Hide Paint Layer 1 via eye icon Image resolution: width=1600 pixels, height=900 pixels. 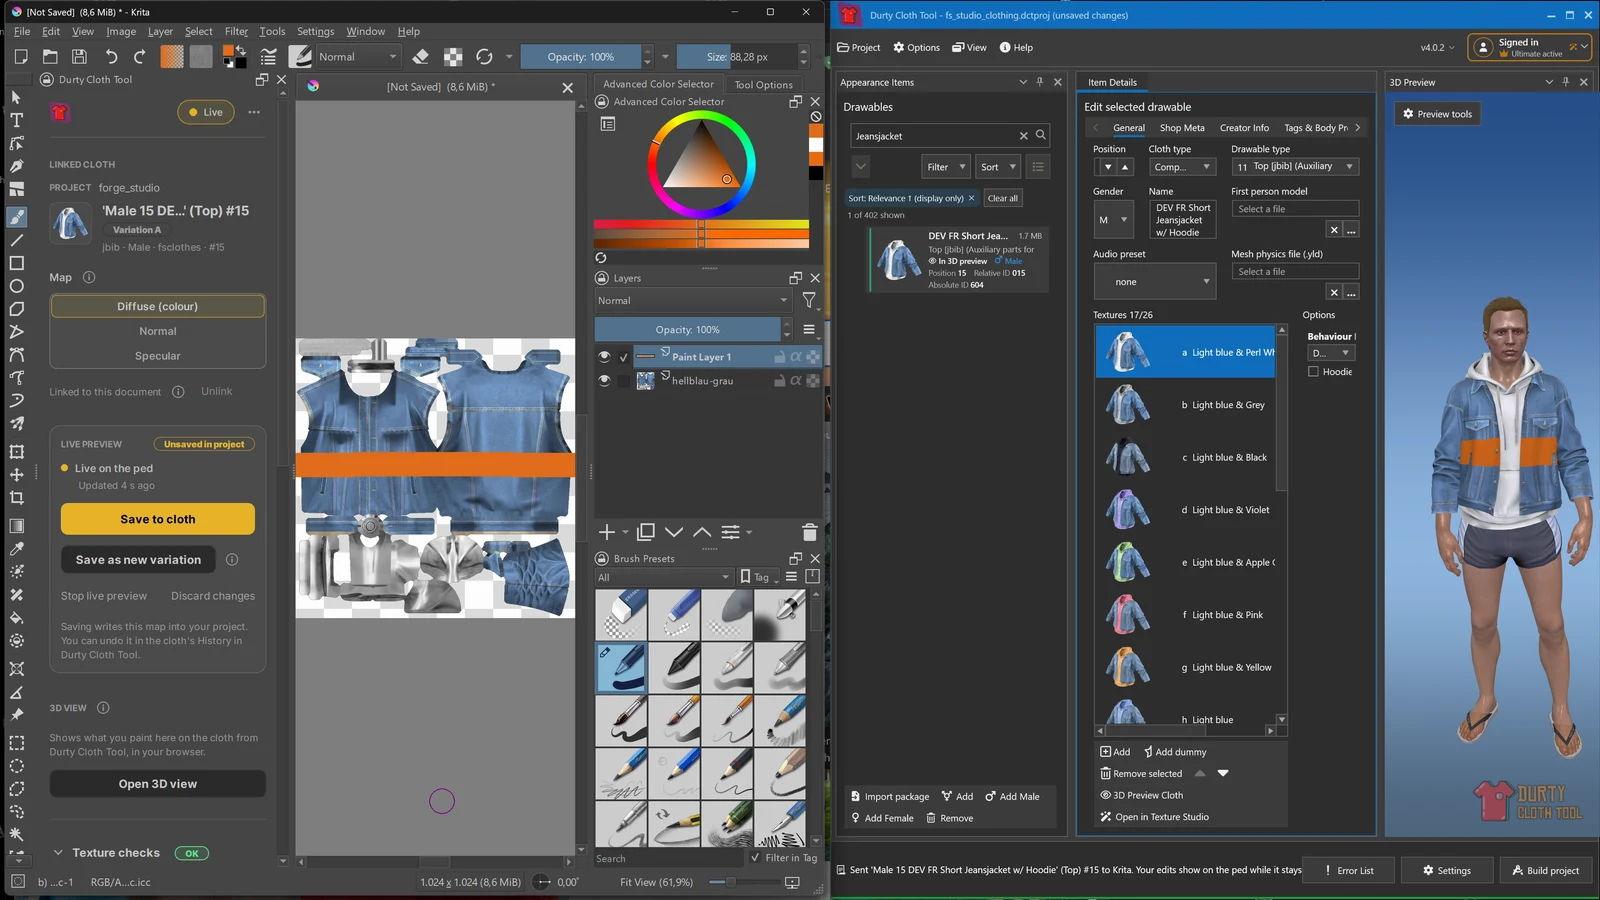[x=604, y=357]
